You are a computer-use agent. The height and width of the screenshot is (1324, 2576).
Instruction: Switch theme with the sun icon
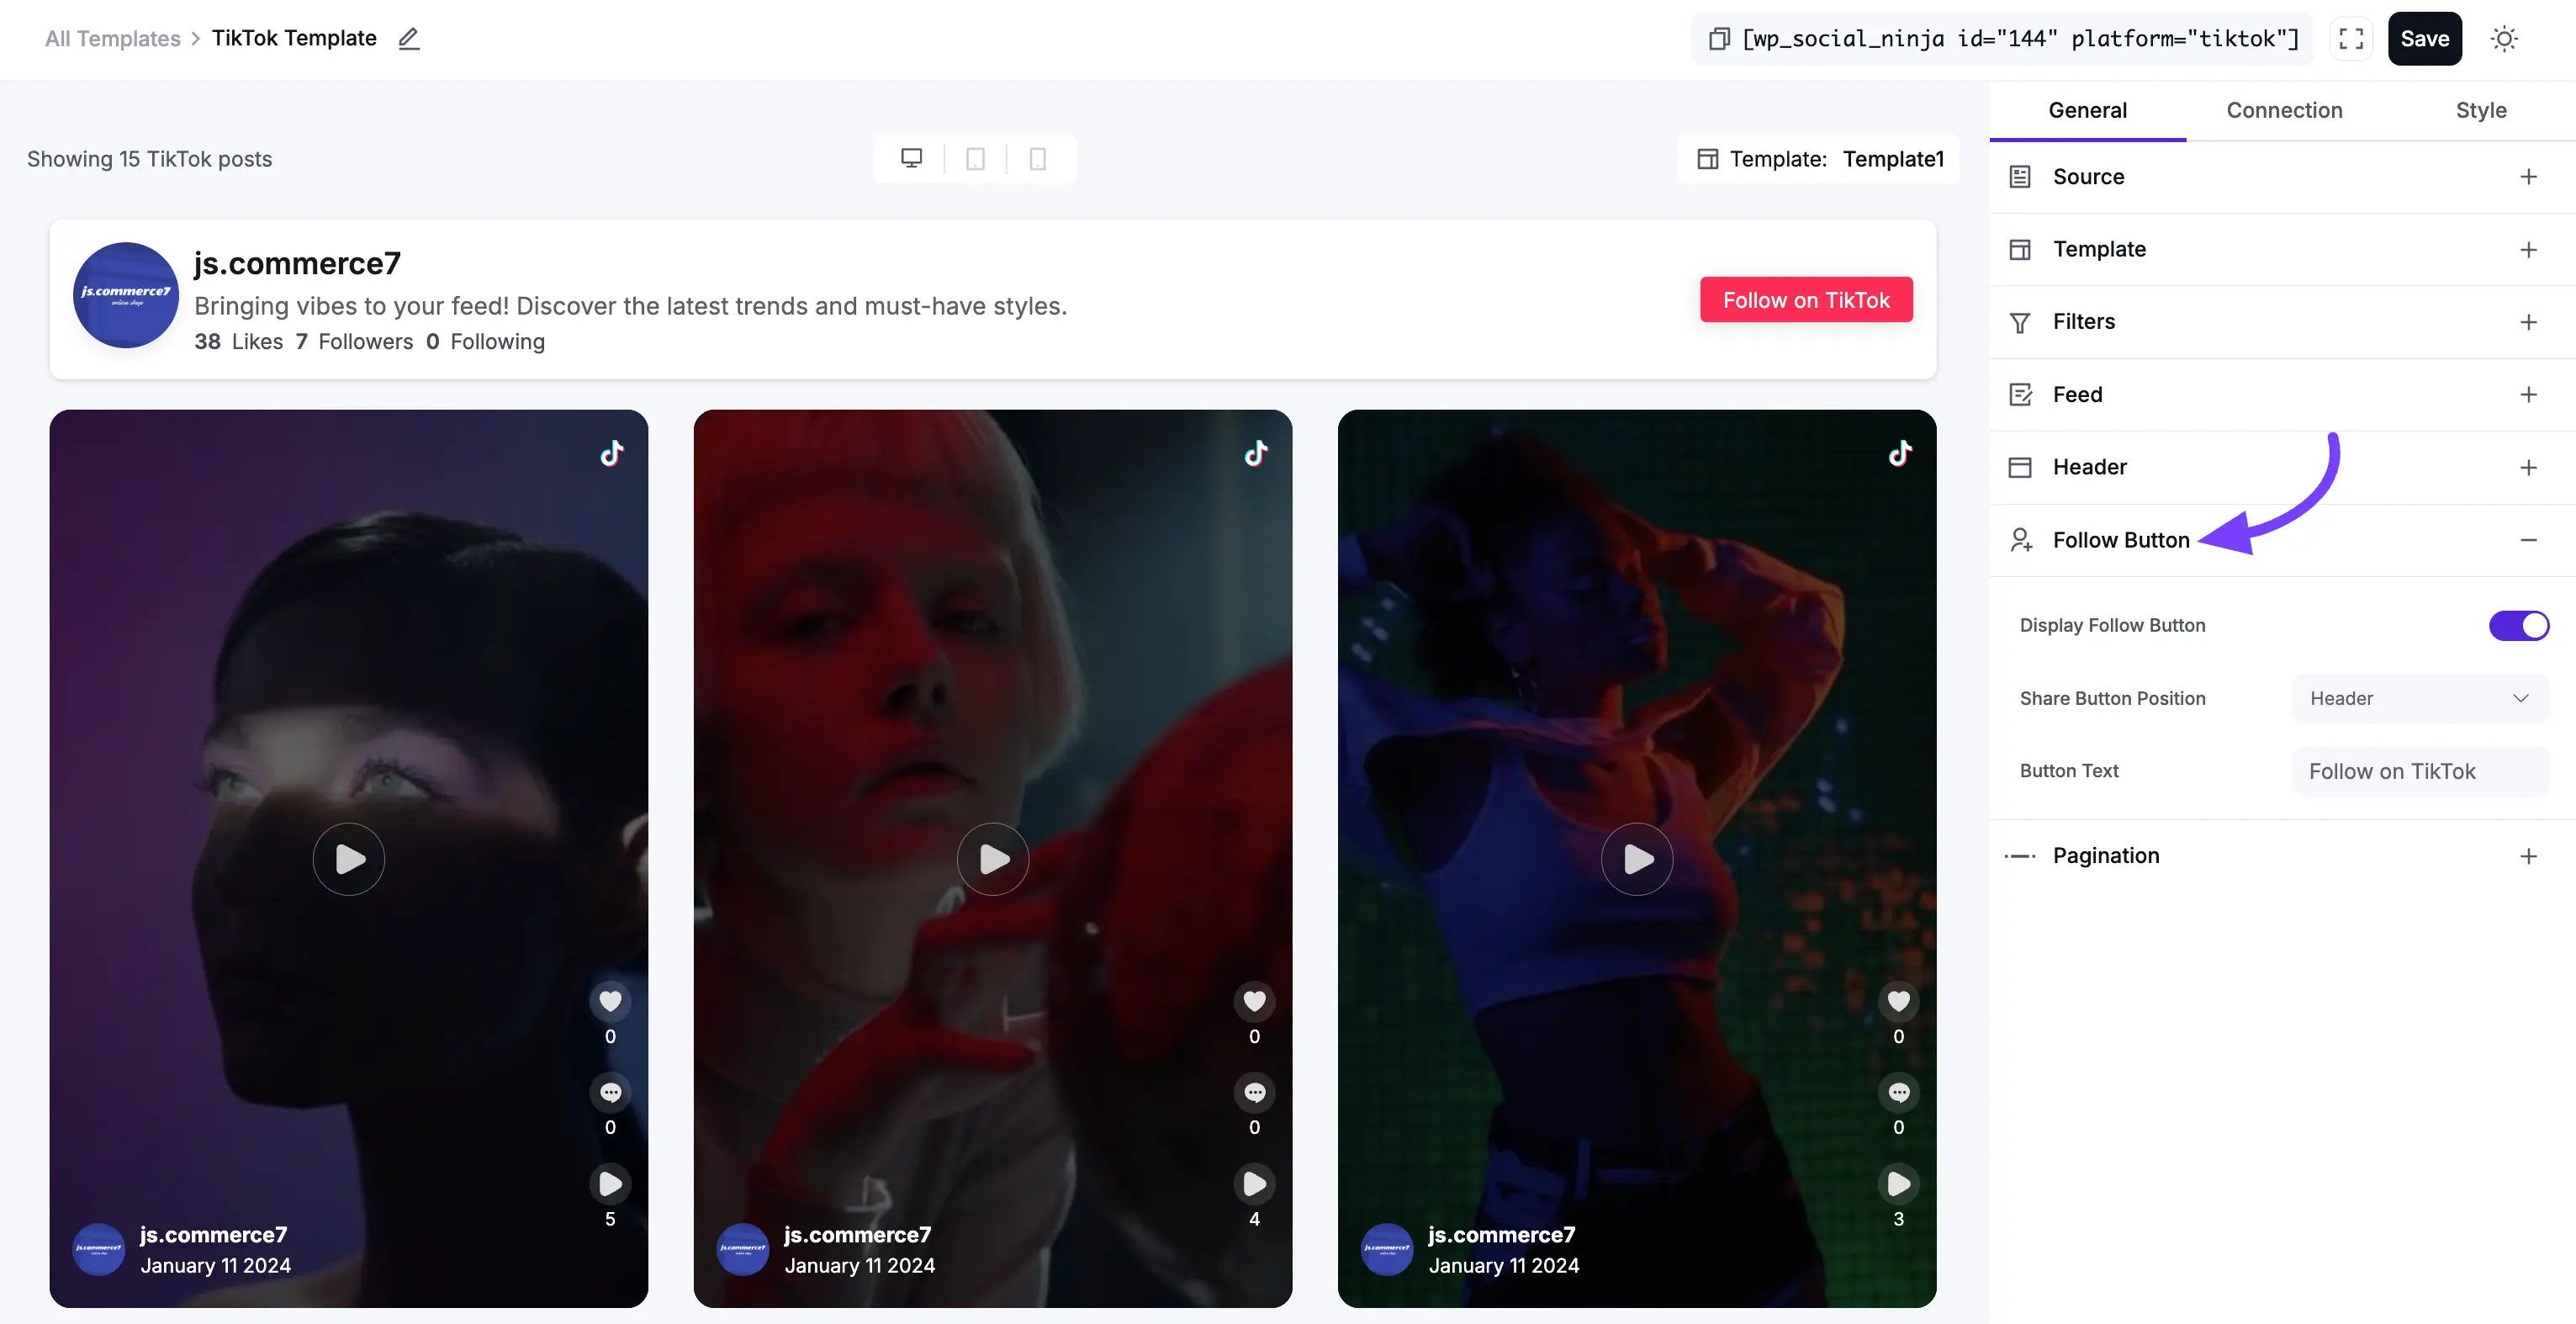click(2504, 39)
